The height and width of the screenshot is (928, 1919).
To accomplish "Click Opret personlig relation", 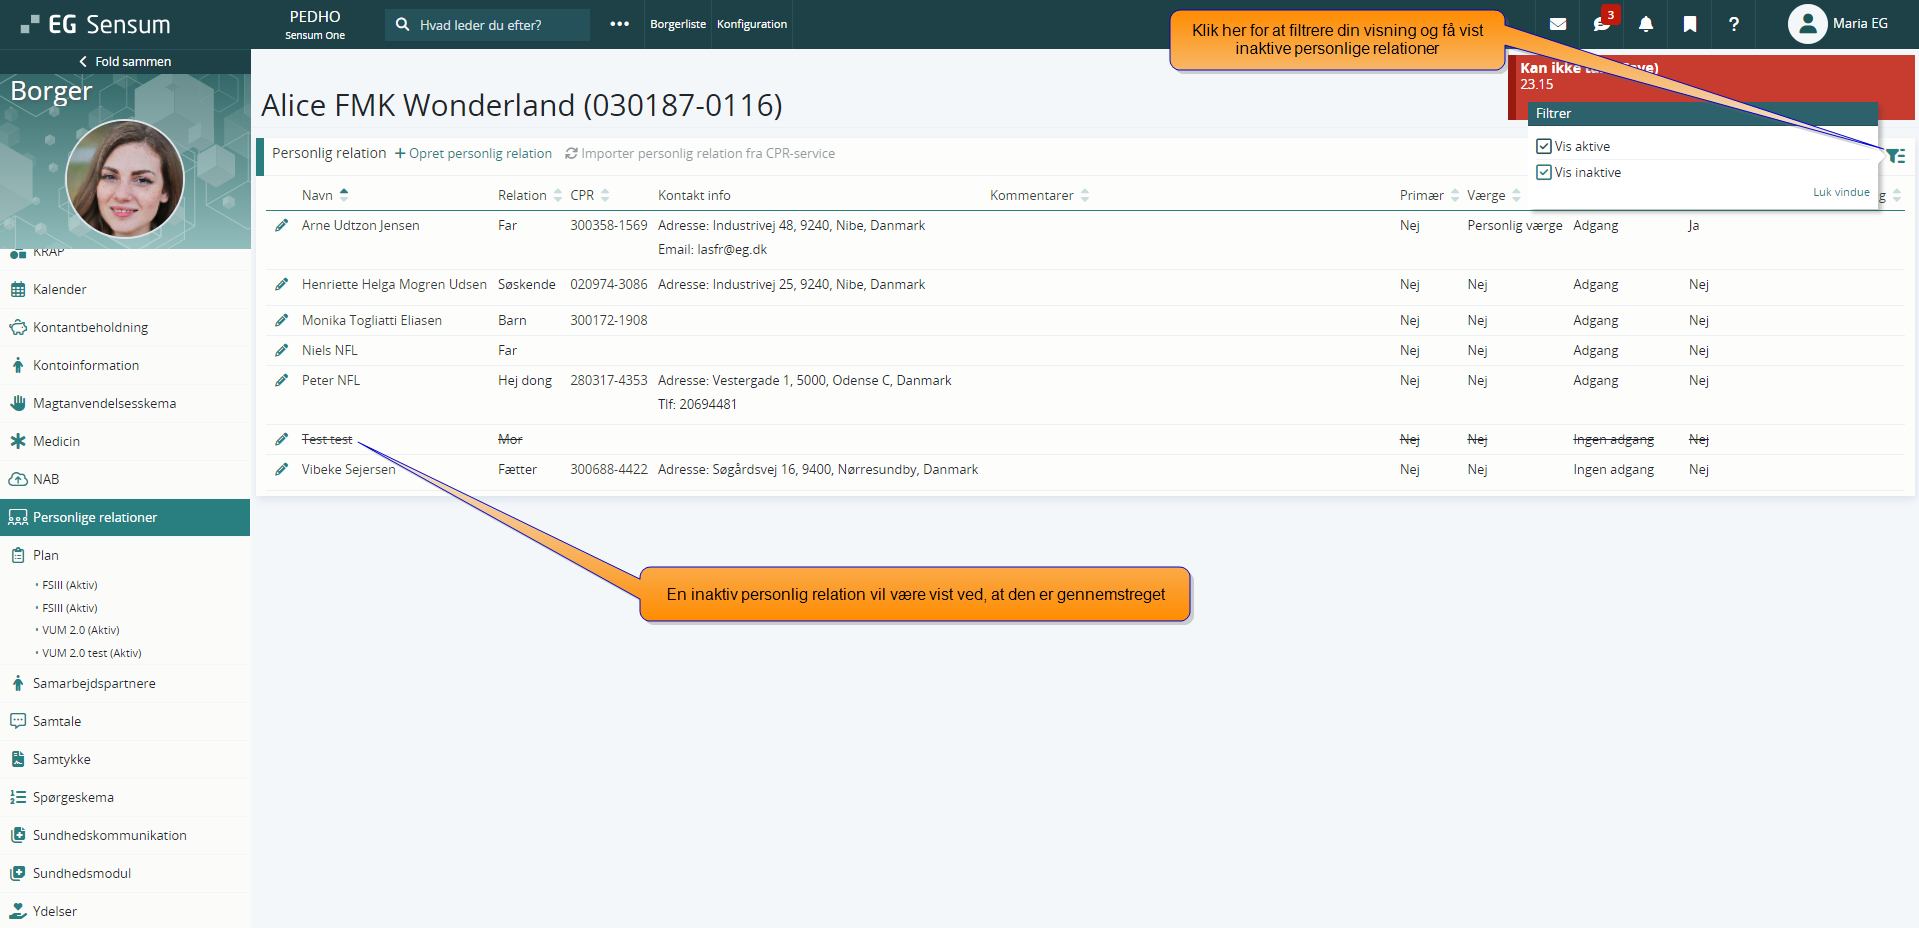I will click(x=473, y=153).
